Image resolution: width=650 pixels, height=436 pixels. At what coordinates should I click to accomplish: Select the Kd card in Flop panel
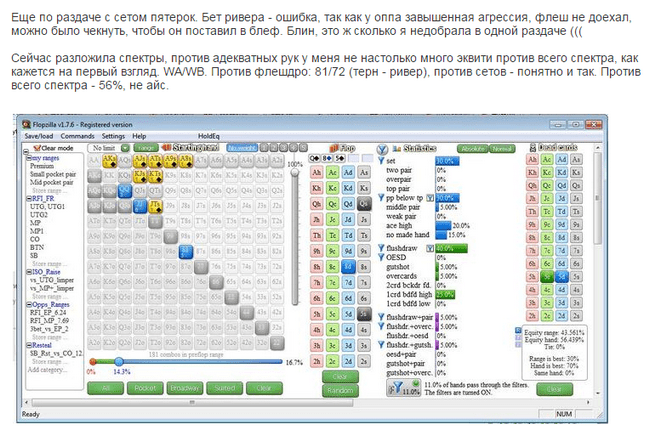point(348,188)
